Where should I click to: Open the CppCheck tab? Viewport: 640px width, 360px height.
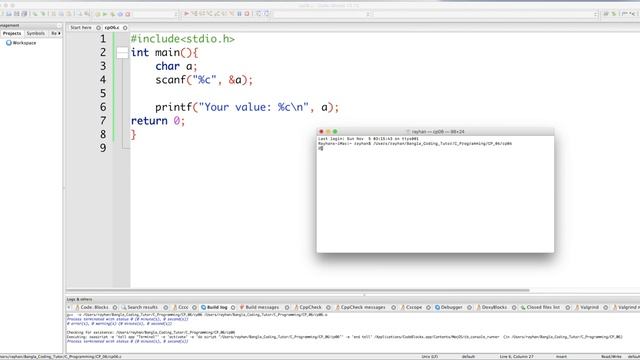[x=310, y=307]
